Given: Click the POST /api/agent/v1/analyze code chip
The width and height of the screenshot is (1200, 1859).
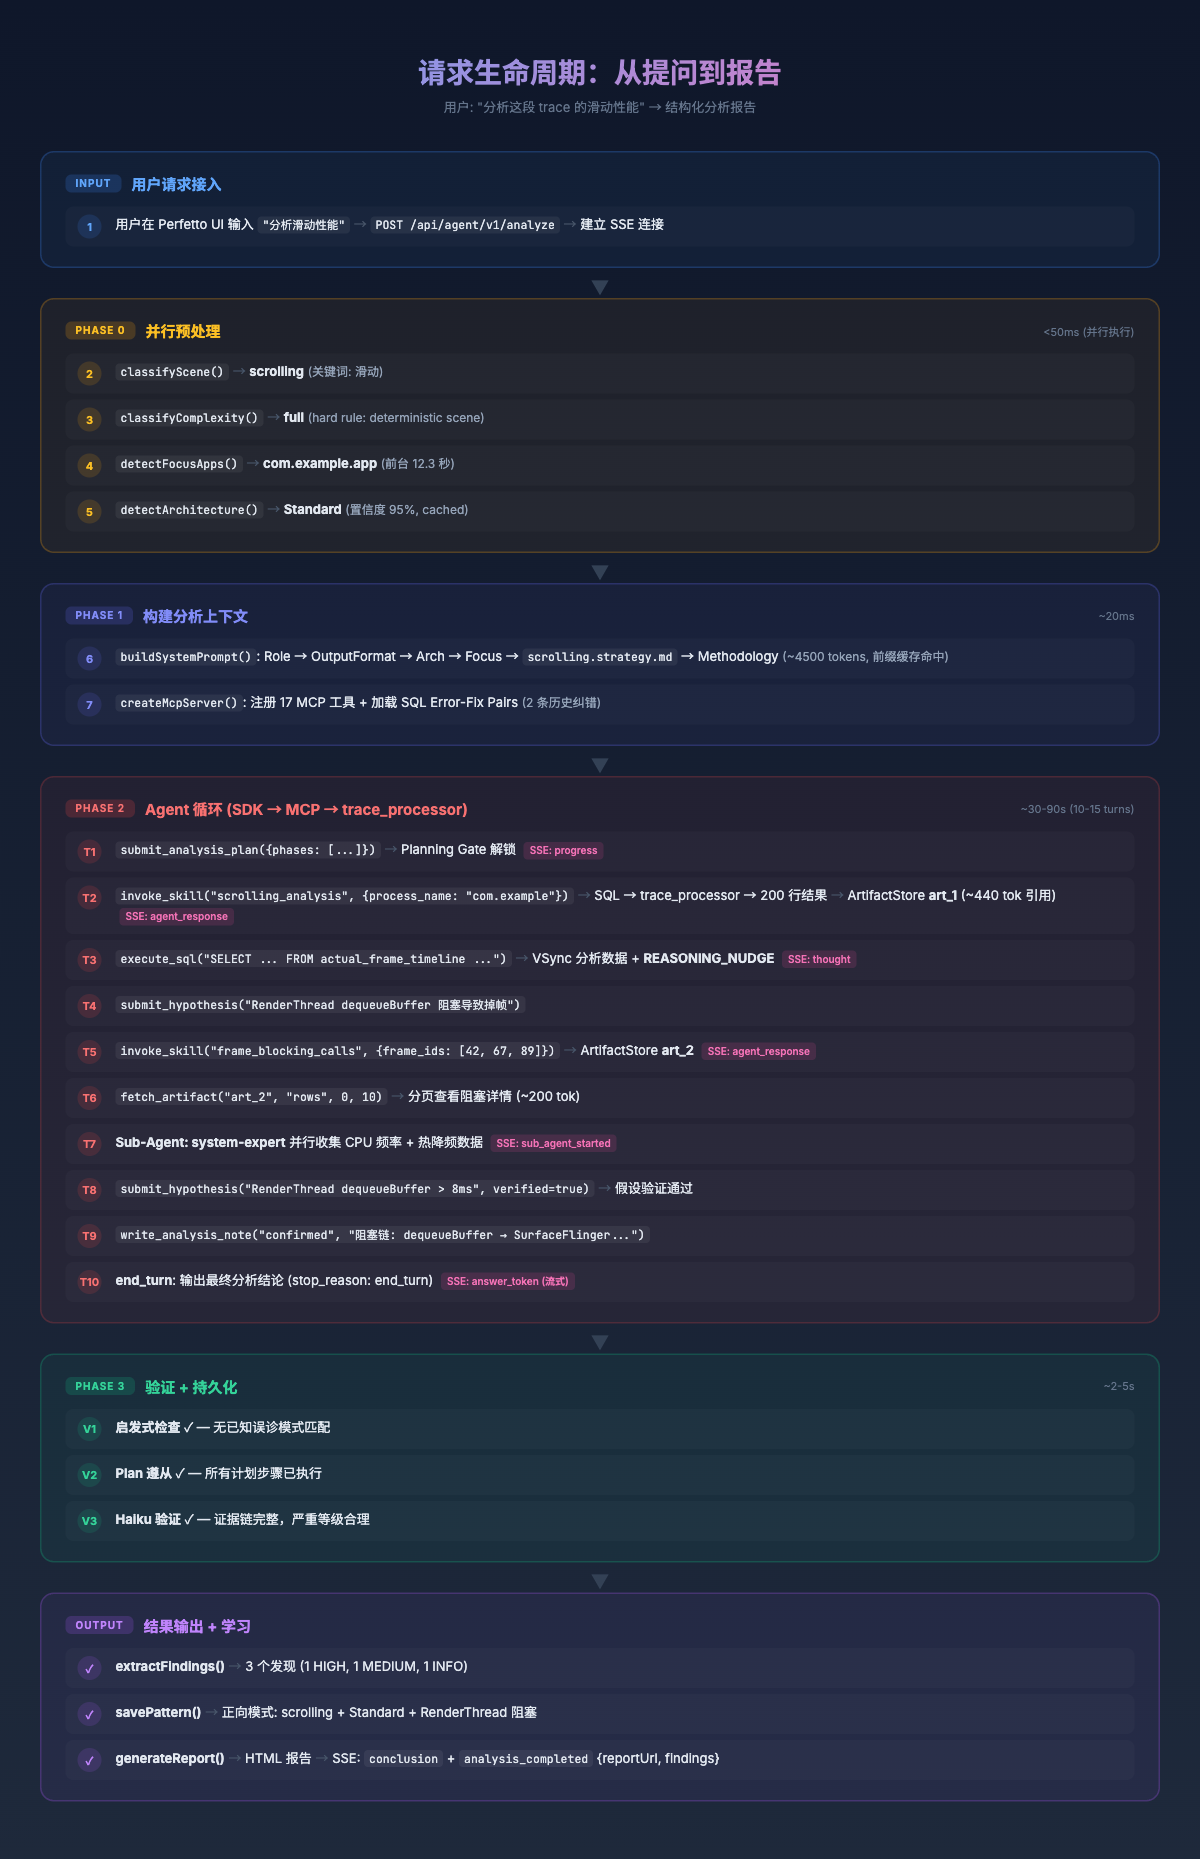Looking at the screenshot, I should tap(465, 225).
